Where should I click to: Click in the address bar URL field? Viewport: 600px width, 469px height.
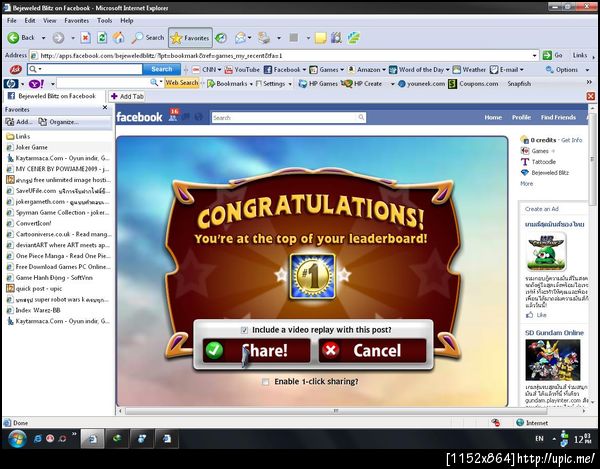point(283,56)
